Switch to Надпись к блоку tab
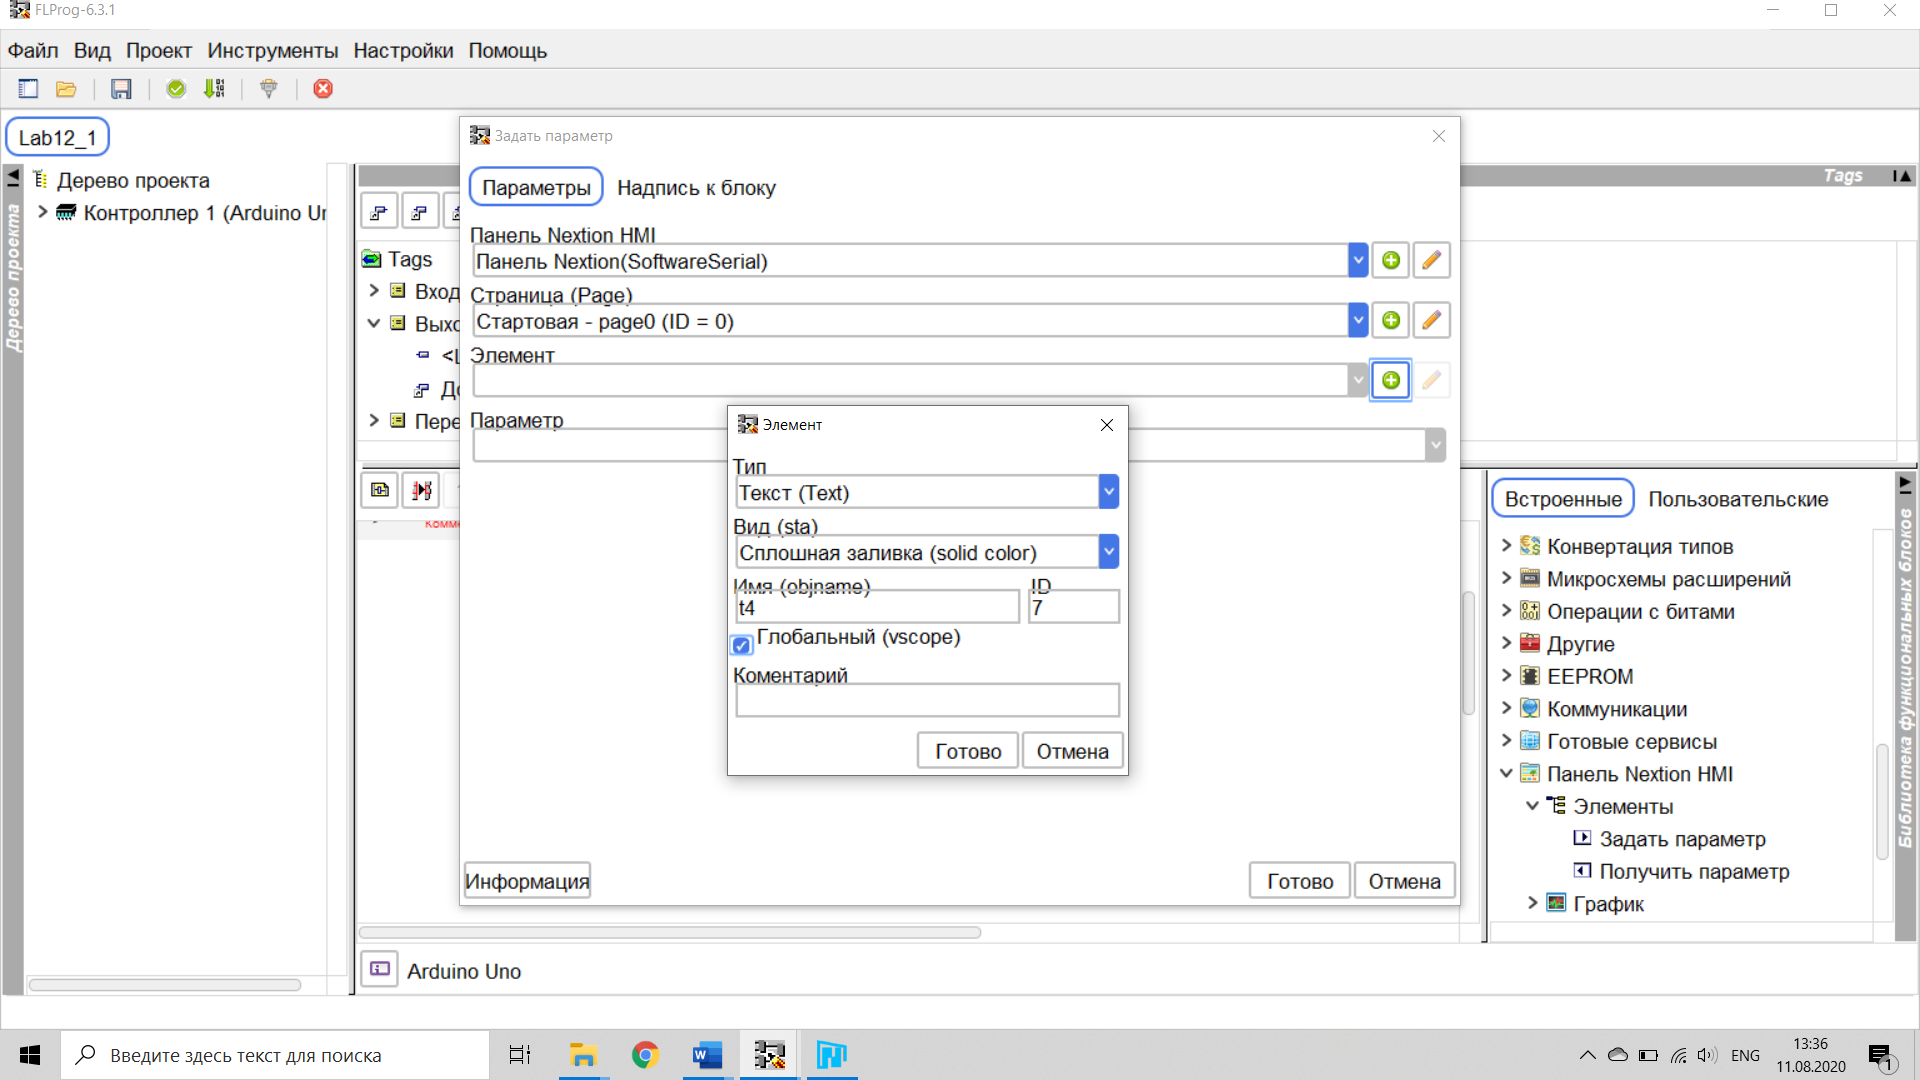 (696, 188)
